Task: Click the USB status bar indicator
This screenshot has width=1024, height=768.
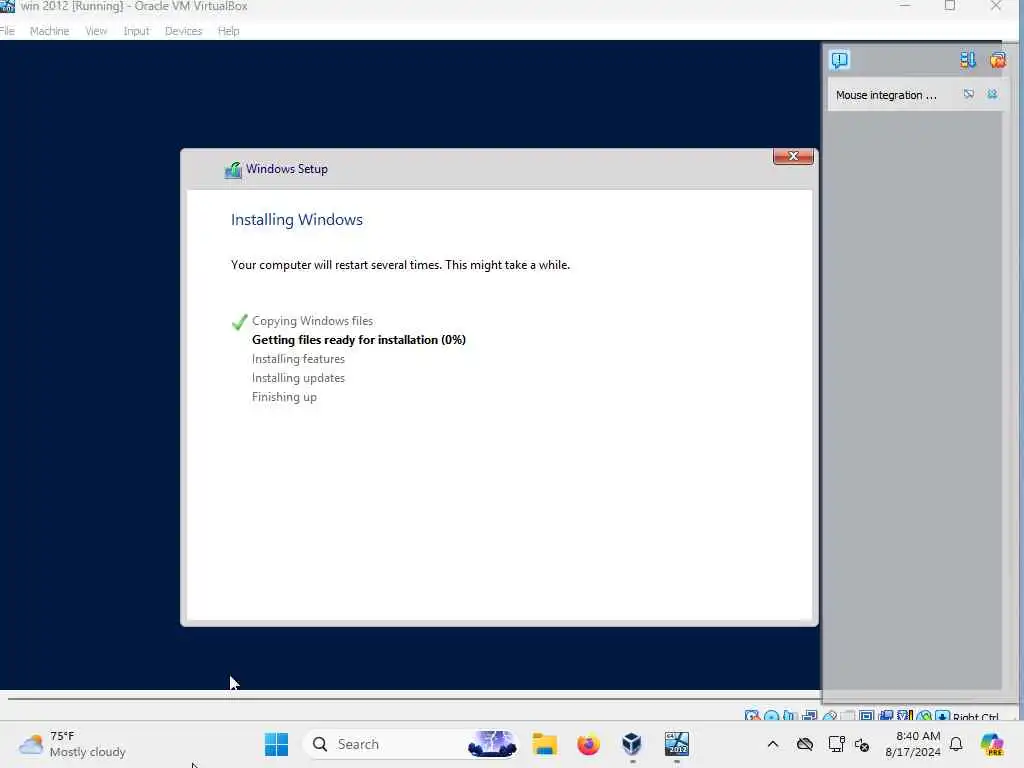Action: click(829, 716)
